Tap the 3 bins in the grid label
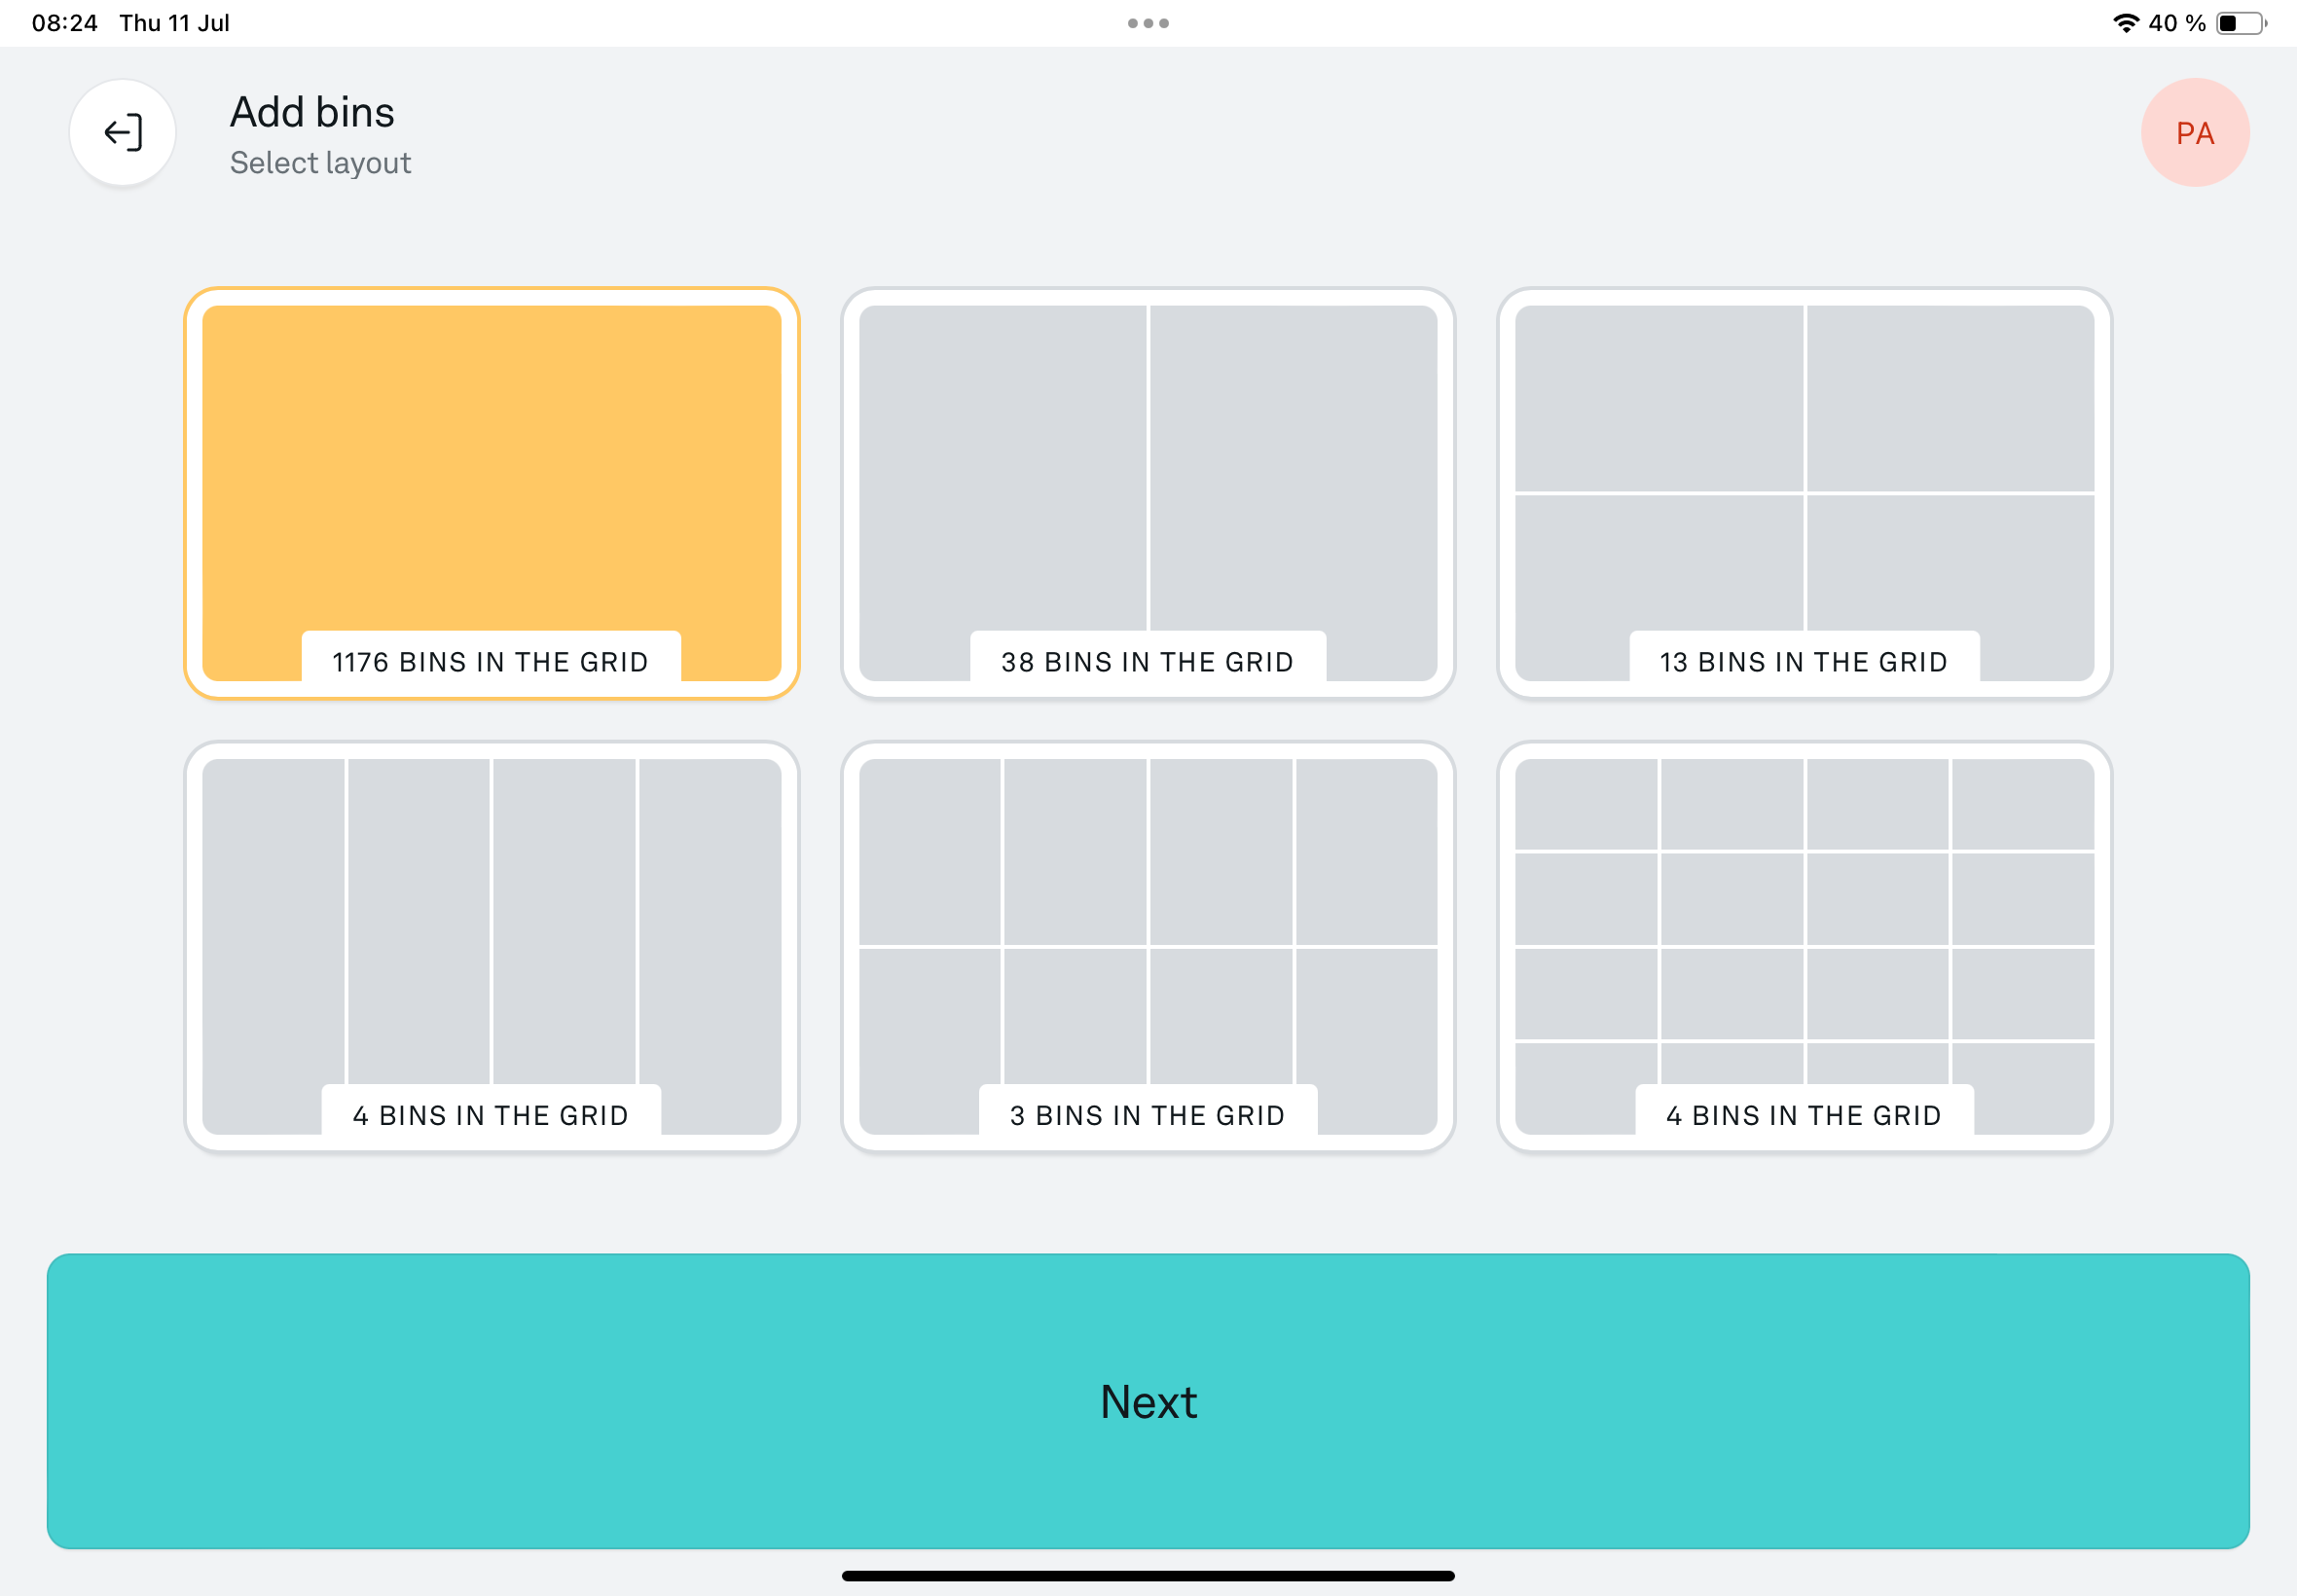Viewport: 2297px width, 1596px height. coord(1147,1115)
